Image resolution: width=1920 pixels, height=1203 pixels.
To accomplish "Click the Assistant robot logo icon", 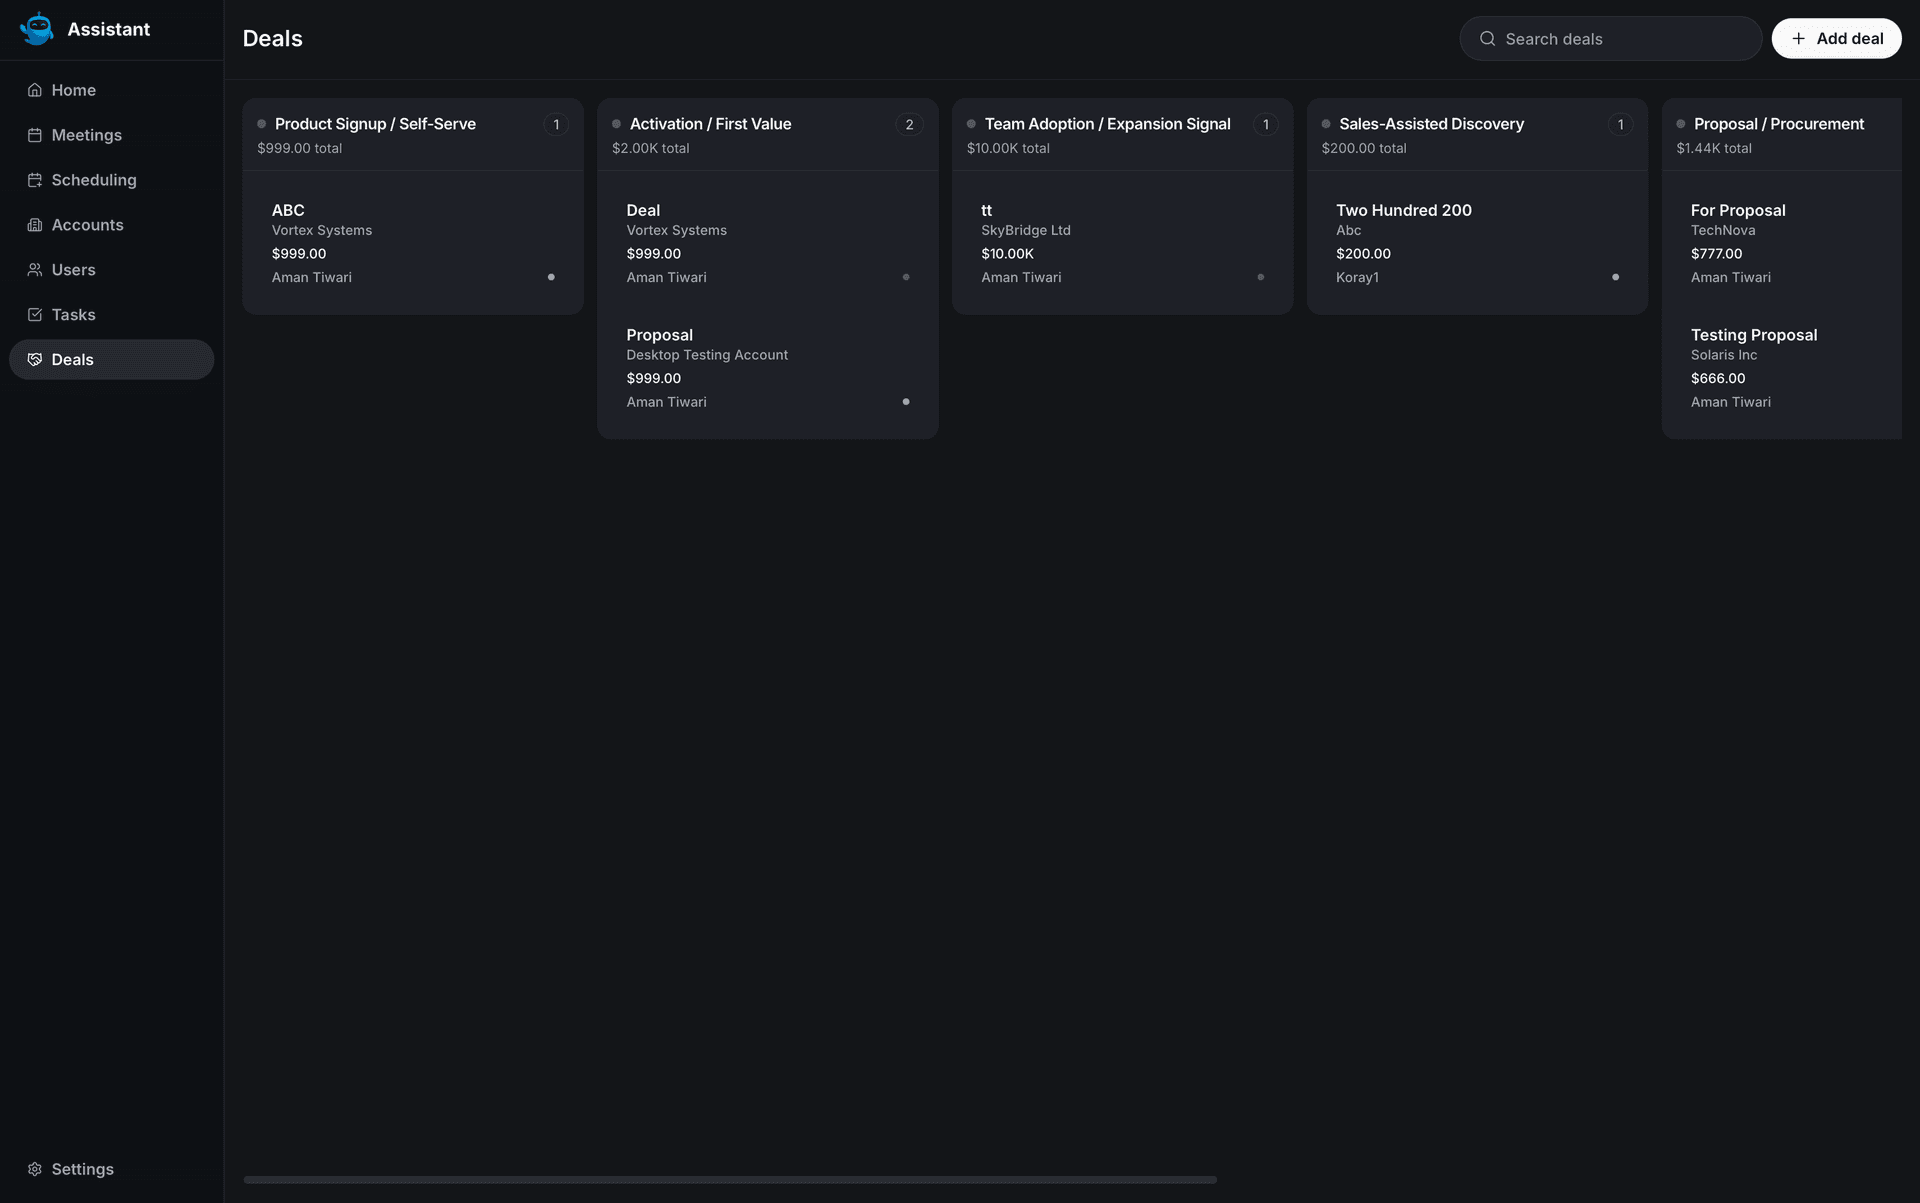I will click(x=37, y=29).
